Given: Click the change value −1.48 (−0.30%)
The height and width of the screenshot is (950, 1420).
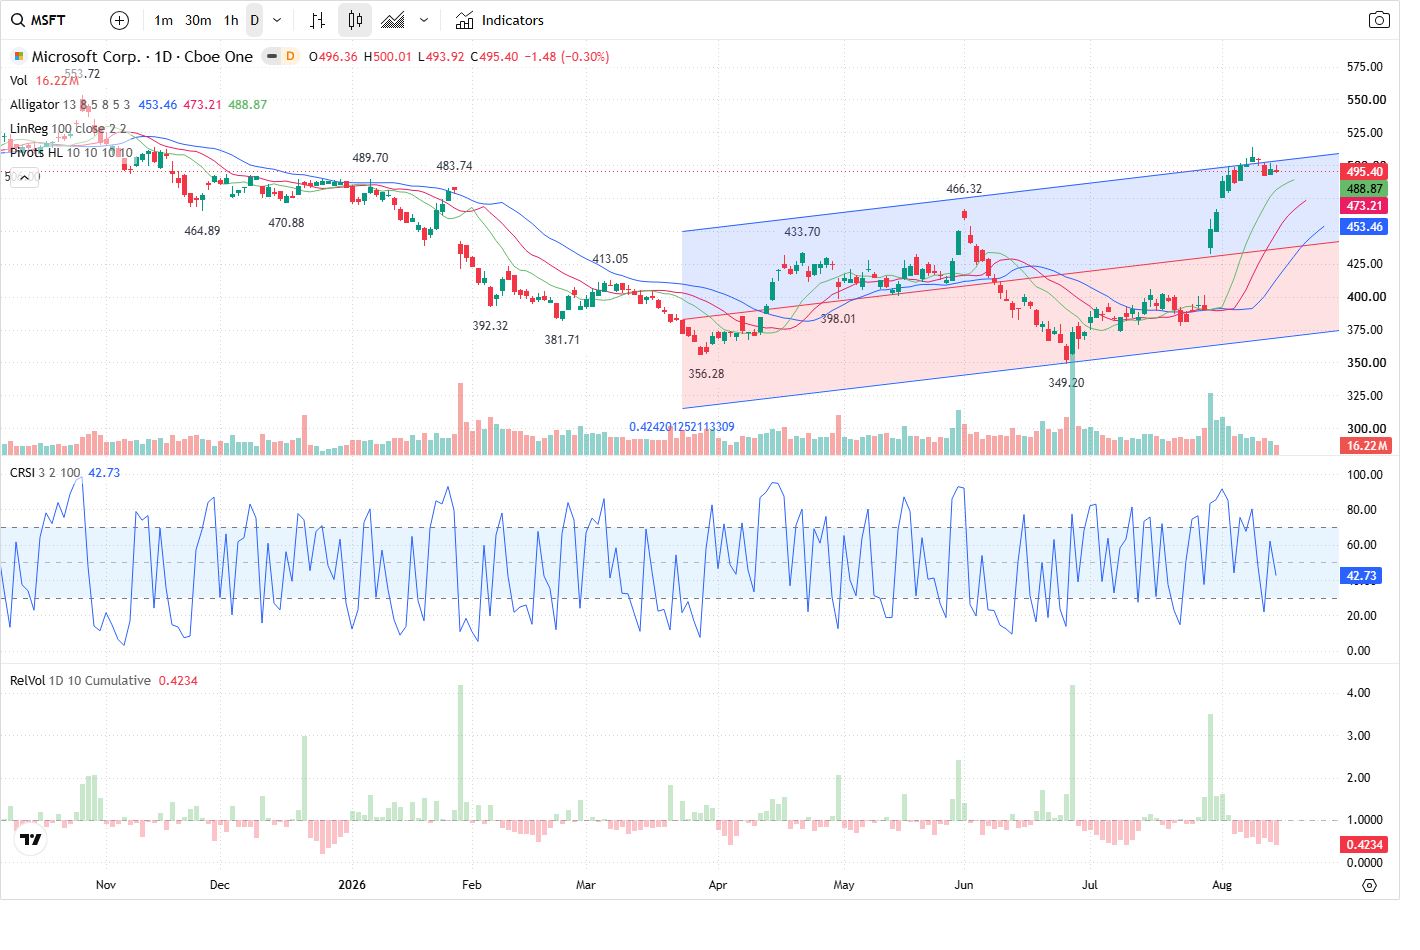Looking at the screenshot, I should tap(569, 57).
